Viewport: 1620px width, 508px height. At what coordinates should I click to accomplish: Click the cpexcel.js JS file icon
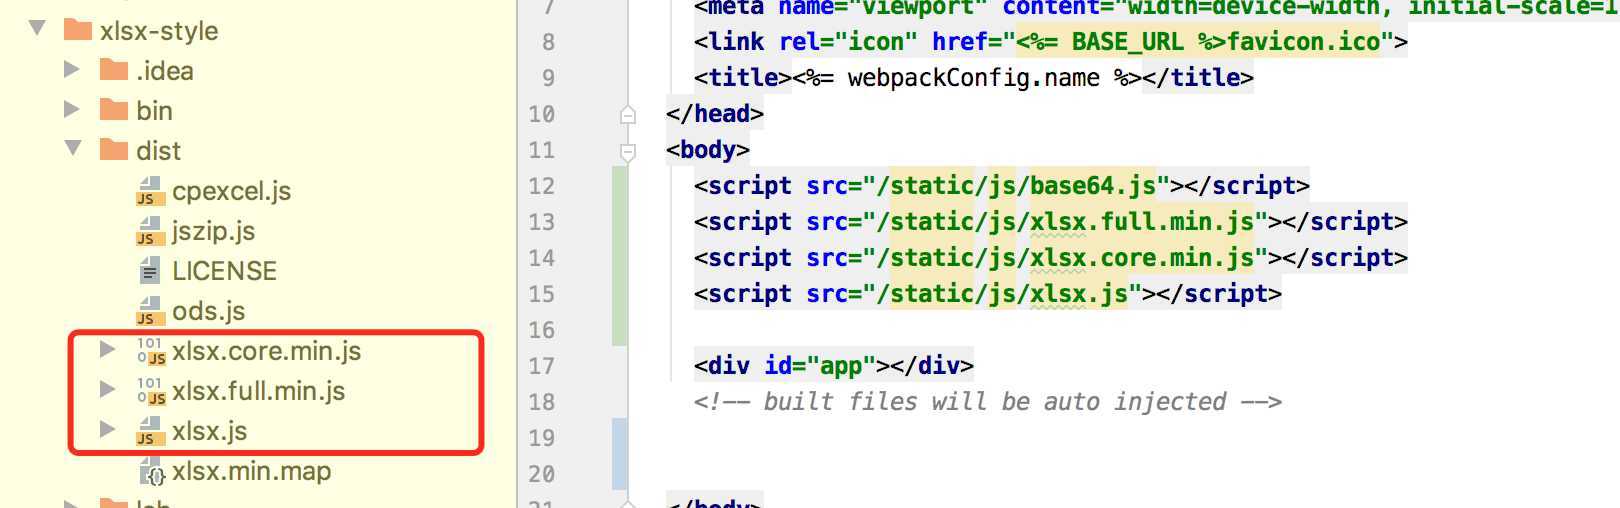click(x=150, y=191)
